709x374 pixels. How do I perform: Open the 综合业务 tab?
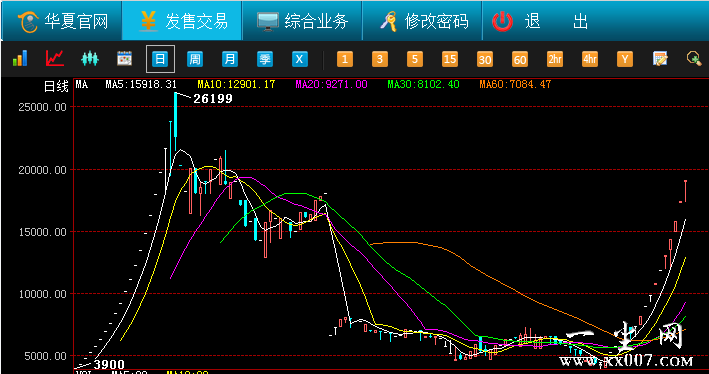[x=302, y=21]
